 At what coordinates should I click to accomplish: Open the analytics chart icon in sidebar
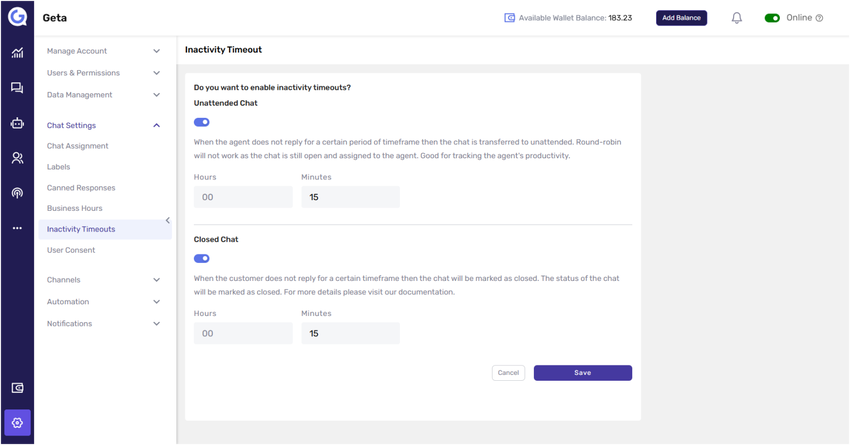pyautogui.click(x=17, y=52)
